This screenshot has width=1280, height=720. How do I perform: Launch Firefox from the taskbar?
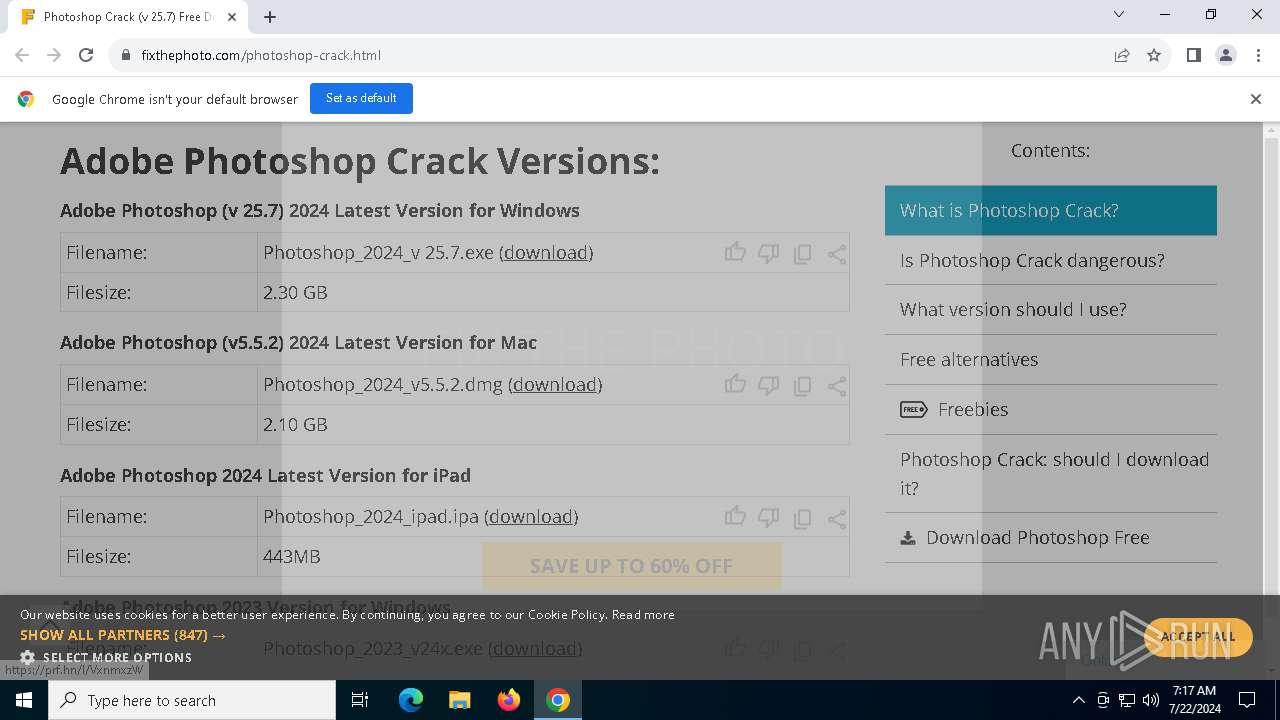(509, 700)
